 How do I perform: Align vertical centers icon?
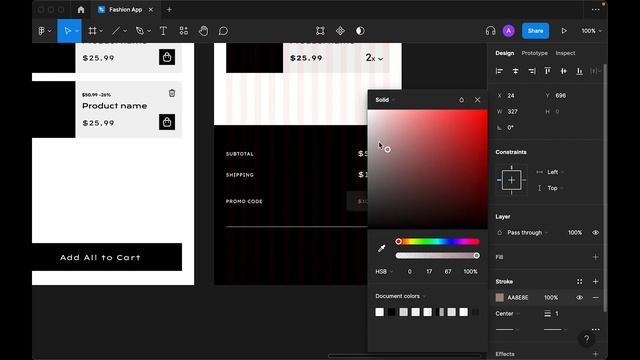coord(564,71)
